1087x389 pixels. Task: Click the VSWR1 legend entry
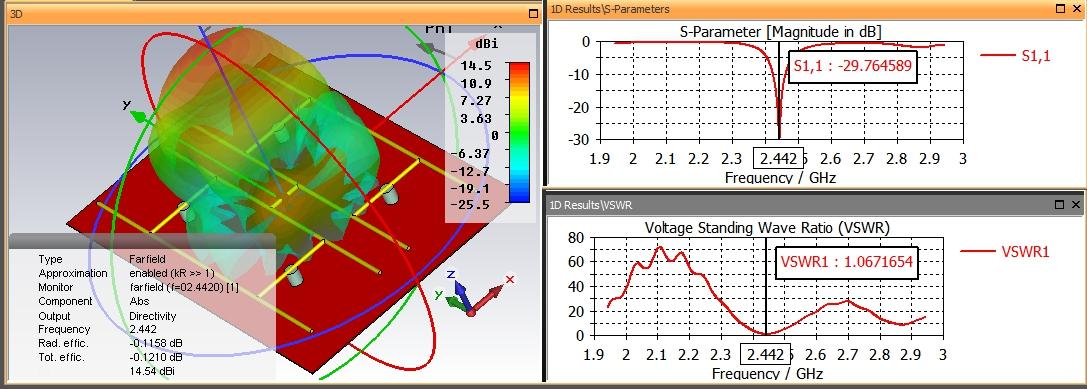pos(1005,252)
